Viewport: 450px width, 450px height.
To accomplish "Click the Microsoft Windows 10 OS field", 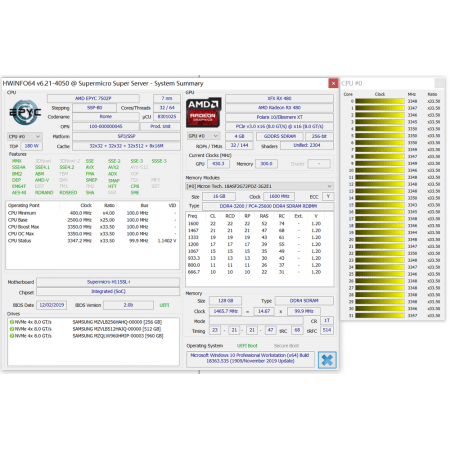I will [250, 358].
